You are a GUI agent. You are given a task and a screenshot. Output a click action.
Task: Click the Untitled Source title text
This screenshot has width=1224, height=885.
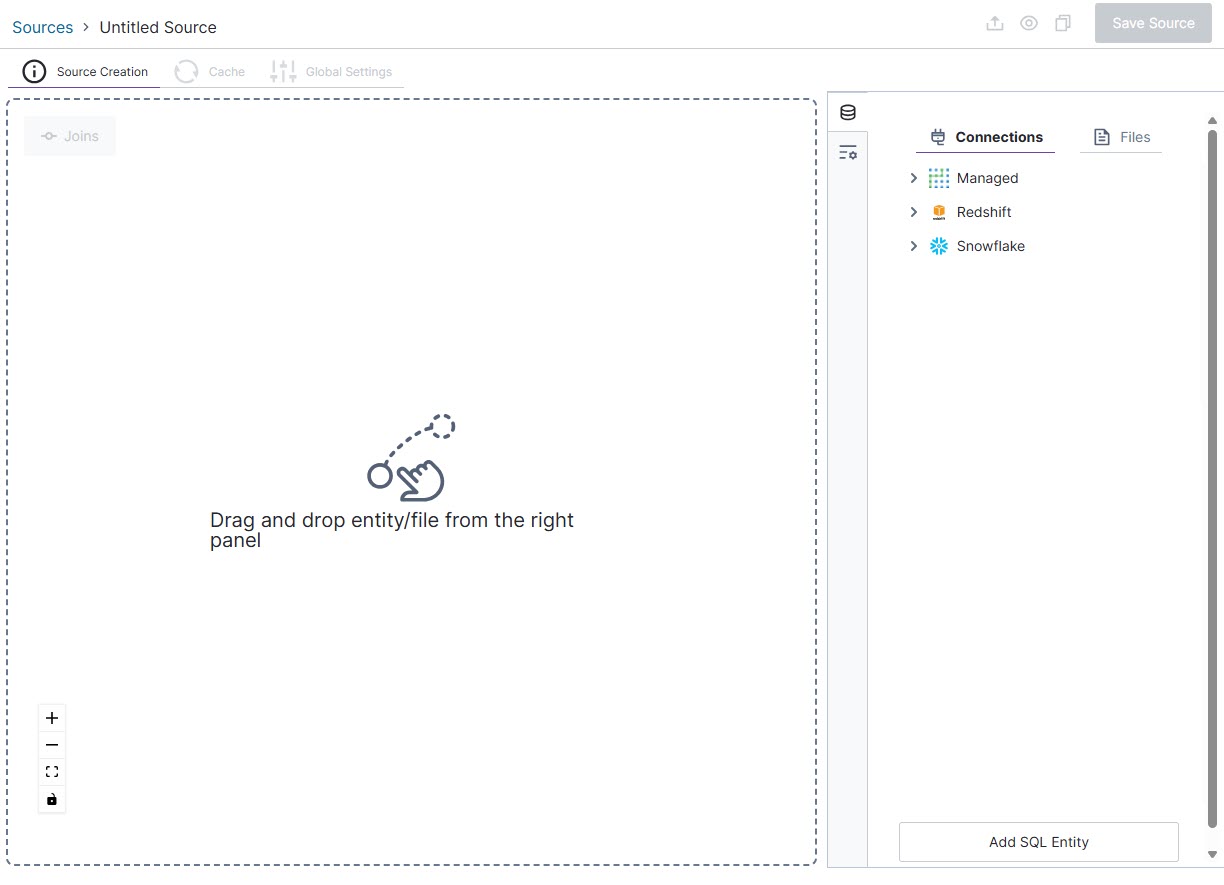click(x=157, y=27)
